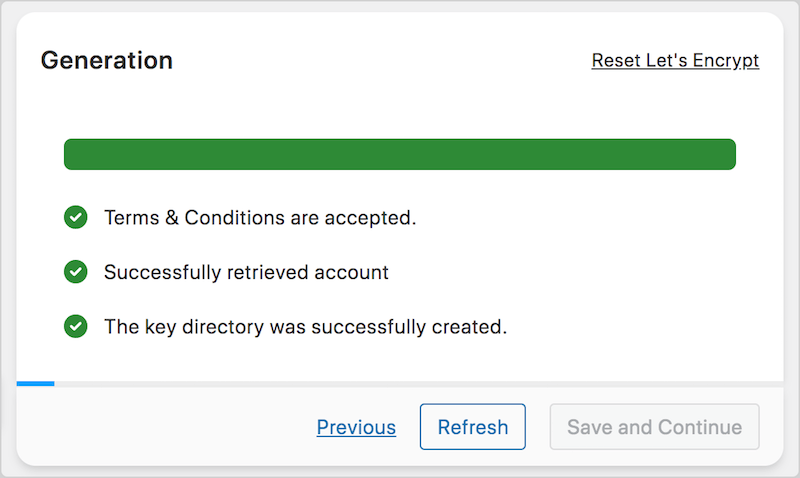This screenshot has width=800, height=478.
Task: Click the green check beside Terms & Conditions
Action: [x=76, y=217]
